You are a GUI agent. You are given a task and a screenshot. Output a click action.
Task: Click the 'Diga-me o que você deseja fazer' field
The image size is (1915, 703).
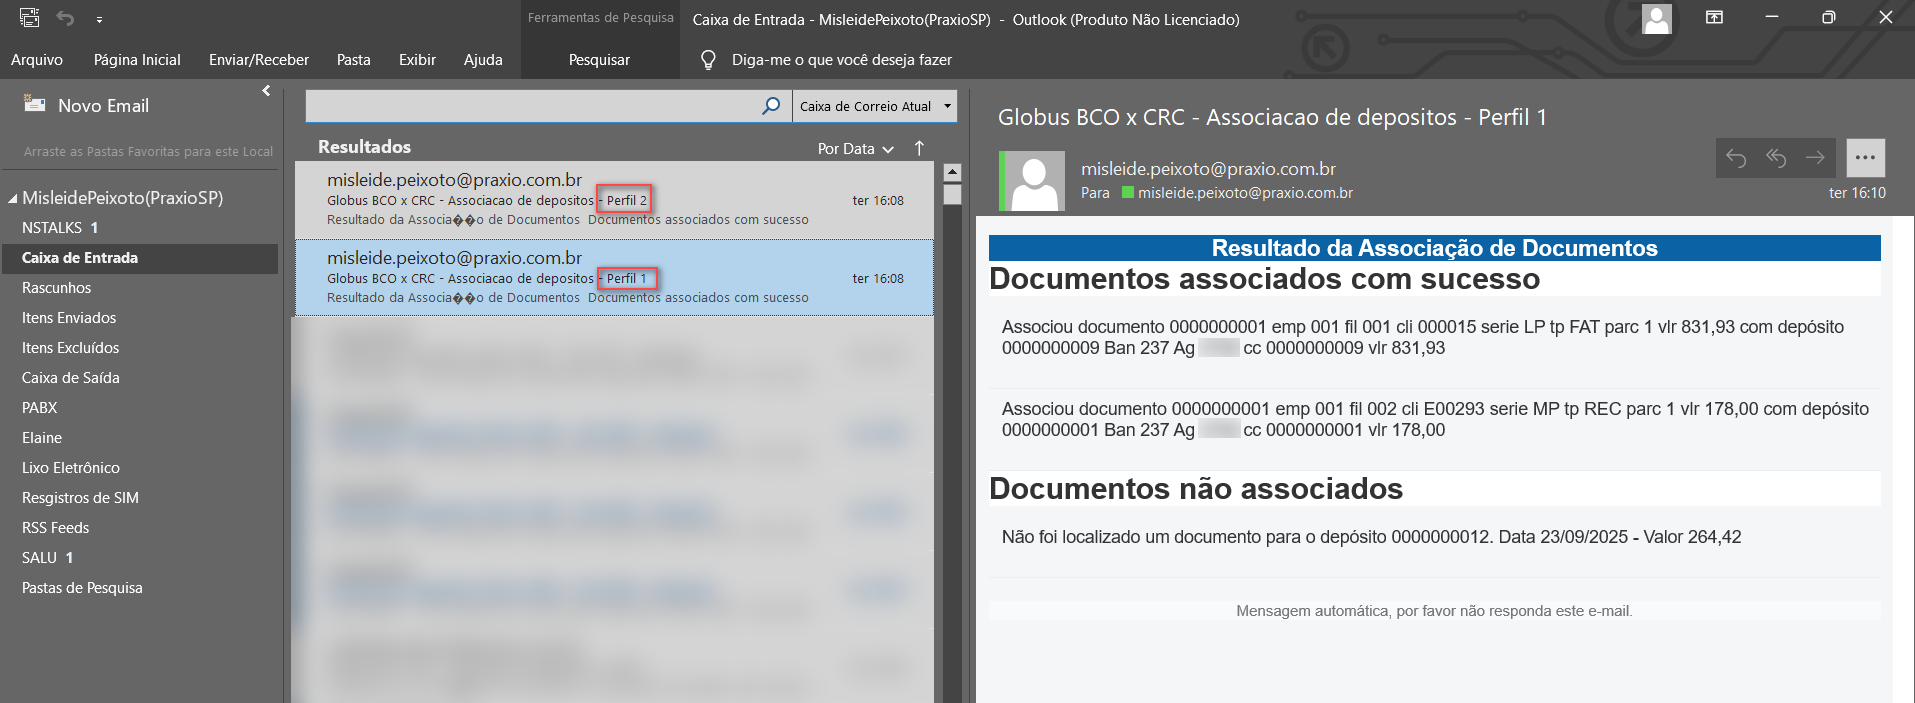(x=841, y=60)
